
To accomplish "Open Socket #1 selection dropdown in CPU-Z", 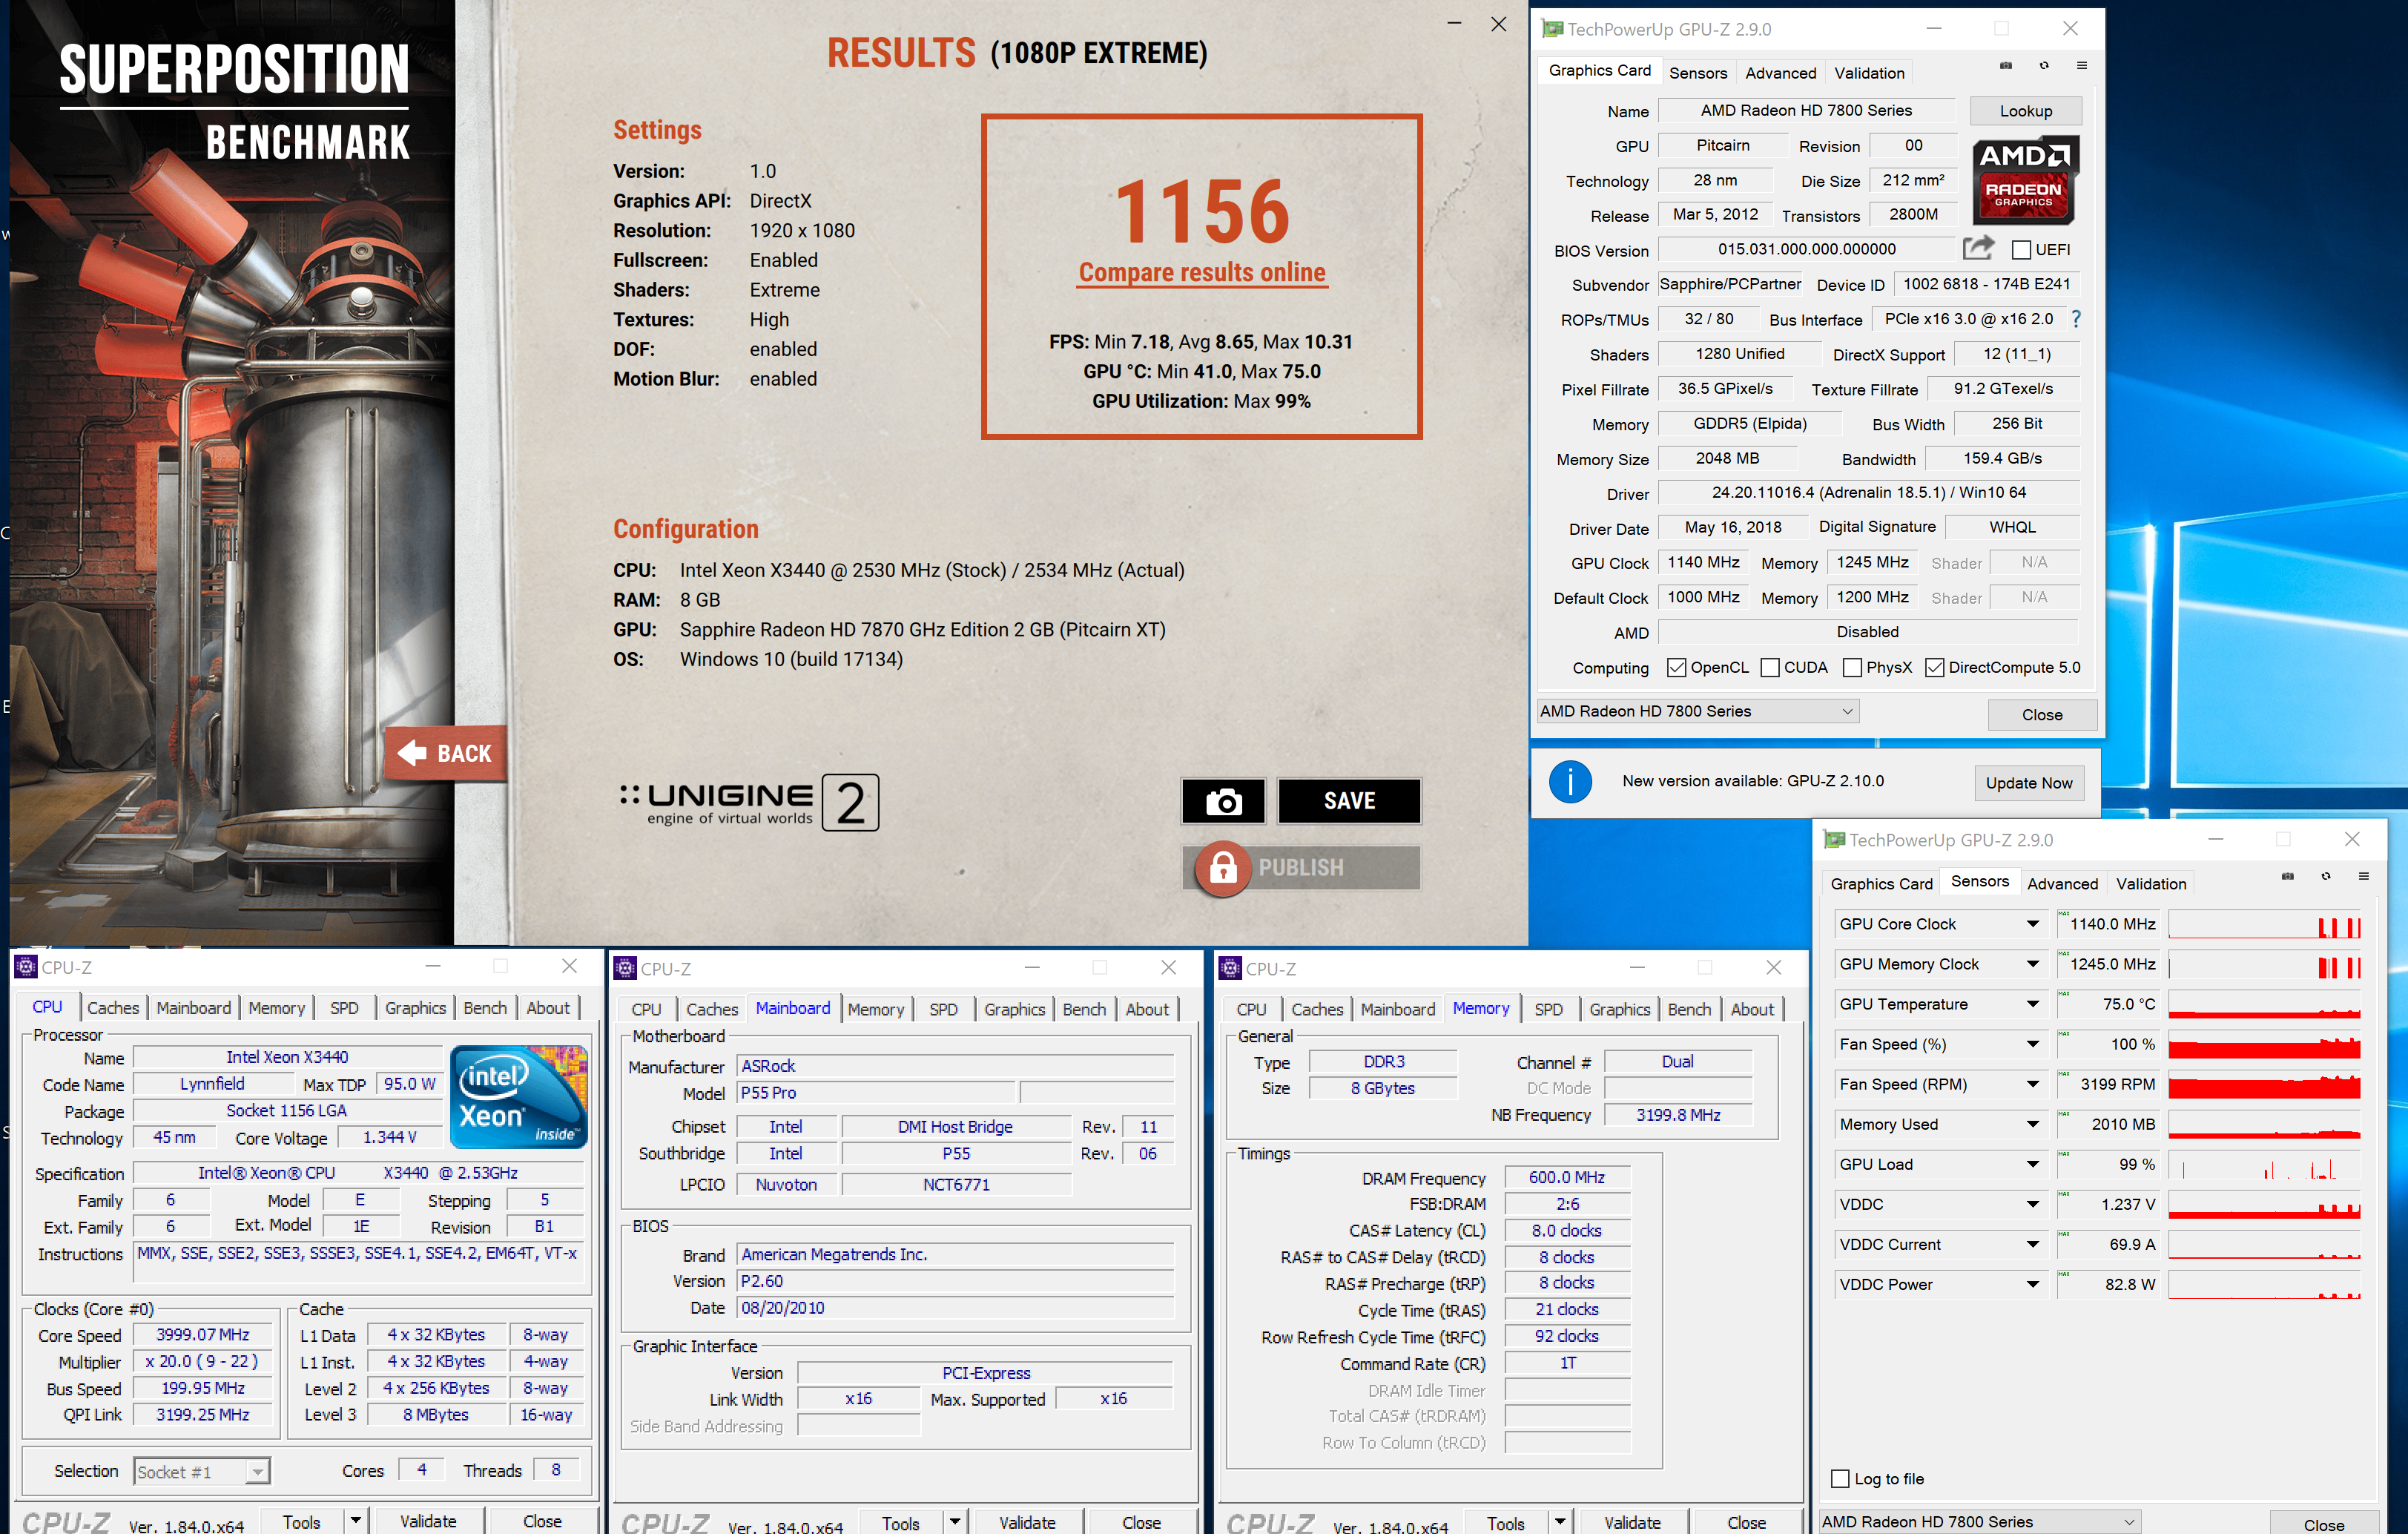I will tap(202, 1471).
